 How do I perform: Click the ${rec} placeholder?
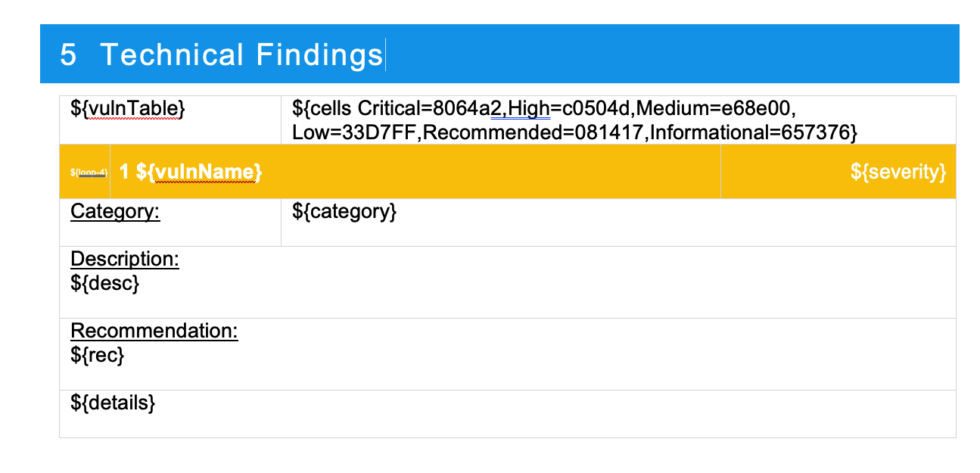pyautogui.click(x=97, y=355)
